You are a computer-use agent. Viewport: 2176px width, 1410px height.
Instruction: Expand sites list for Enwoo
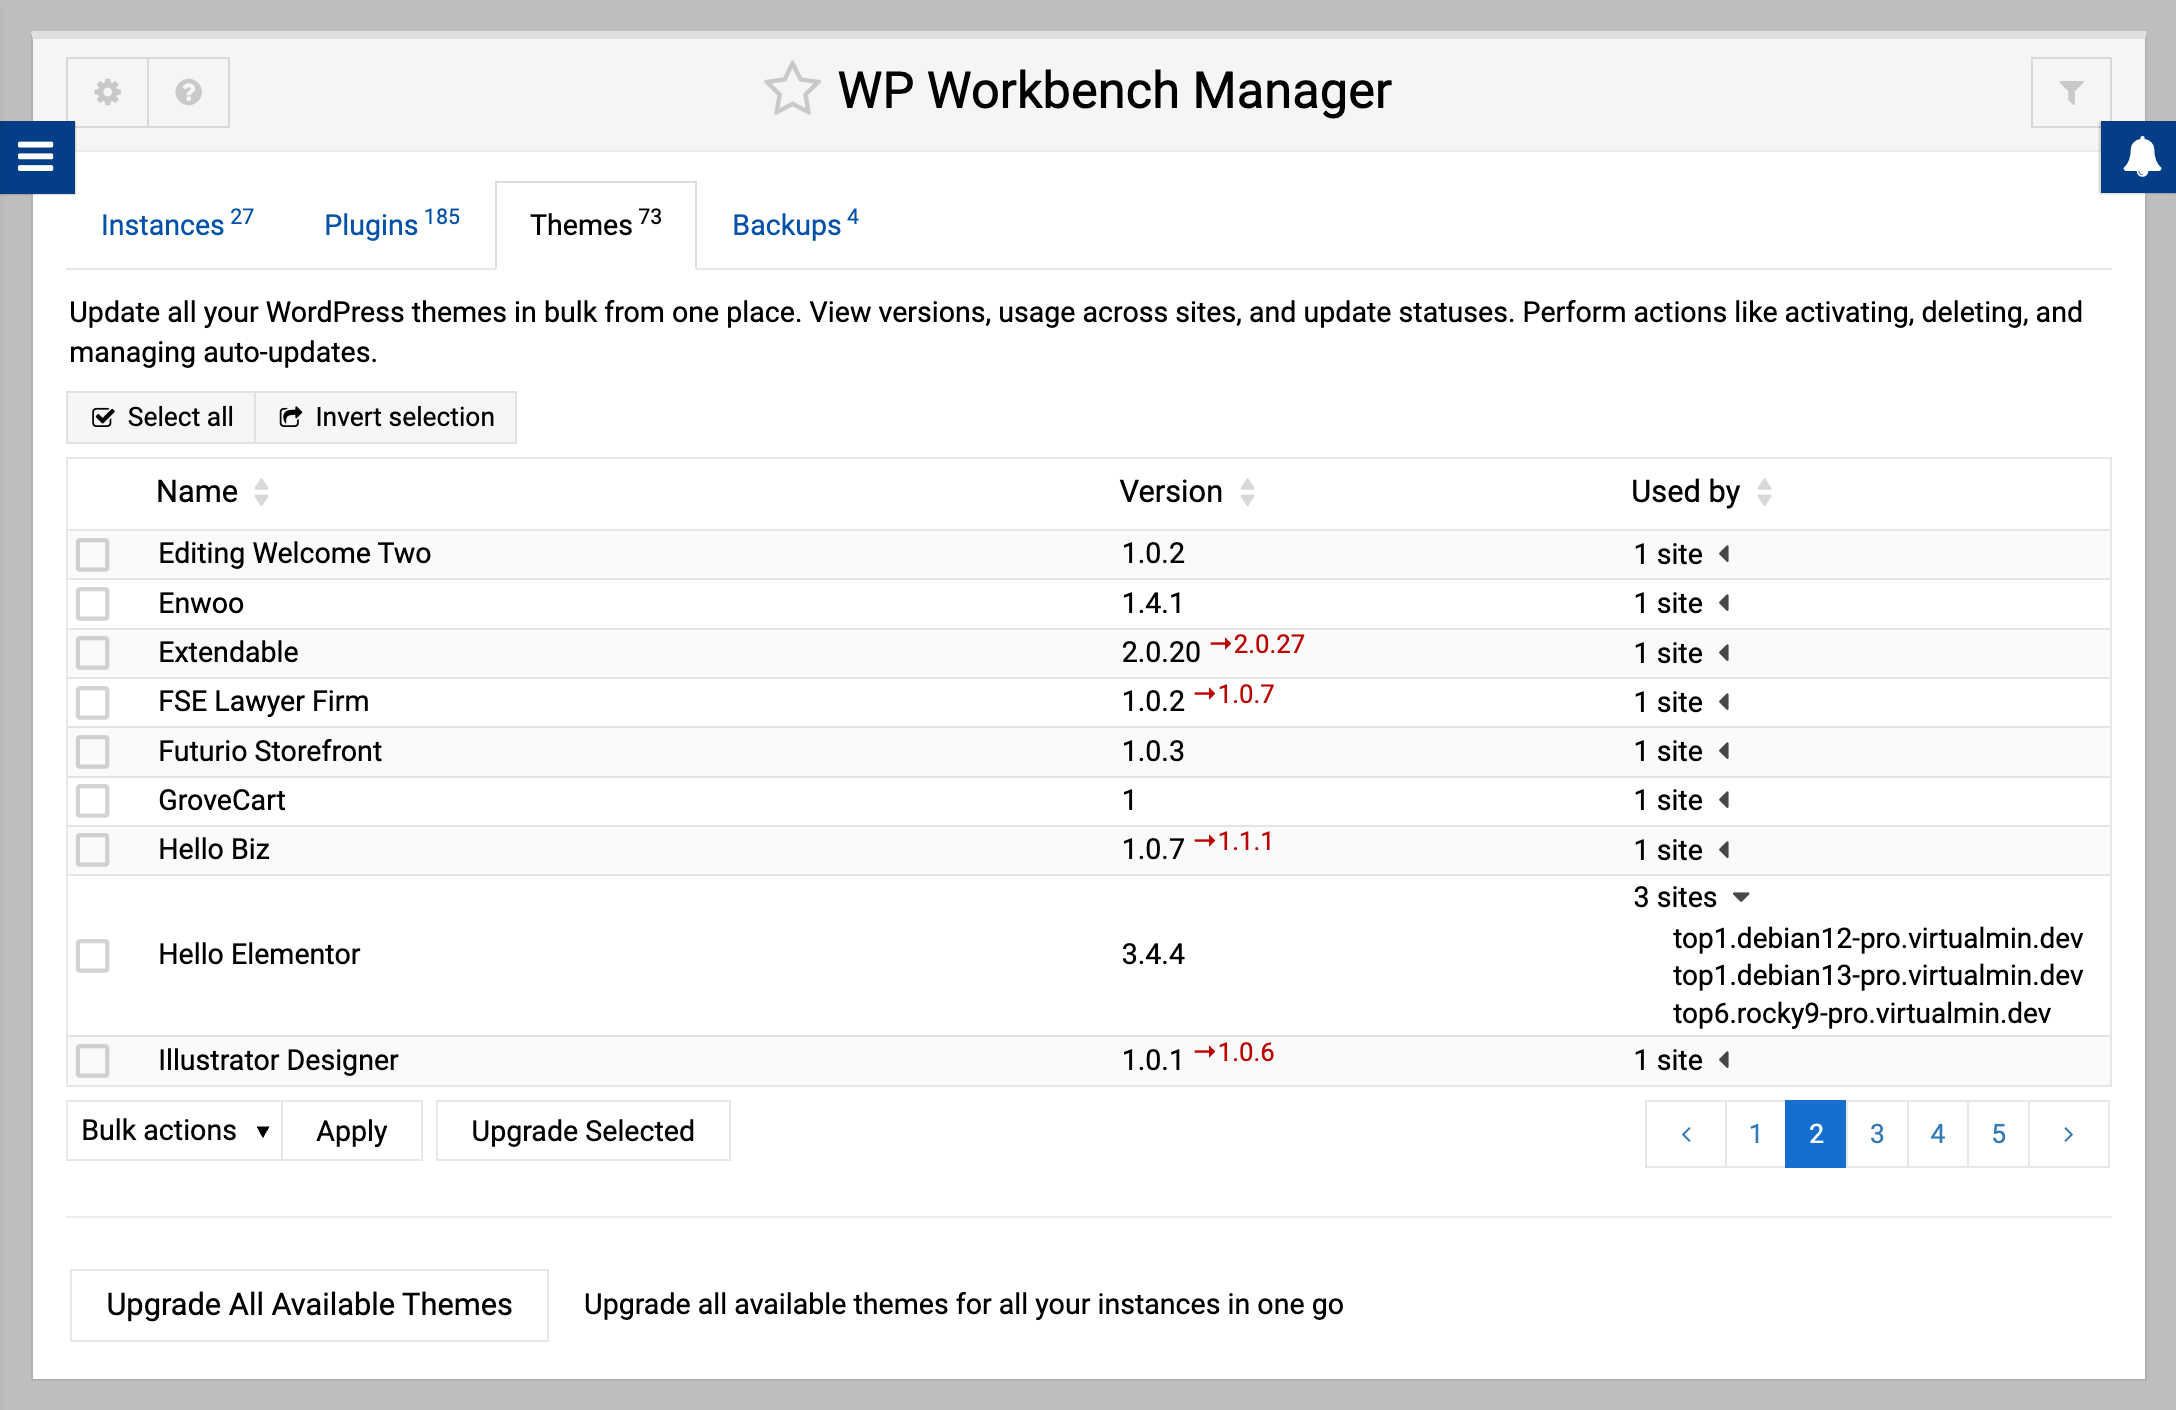pyautogui.click(x=1724, y=603)
